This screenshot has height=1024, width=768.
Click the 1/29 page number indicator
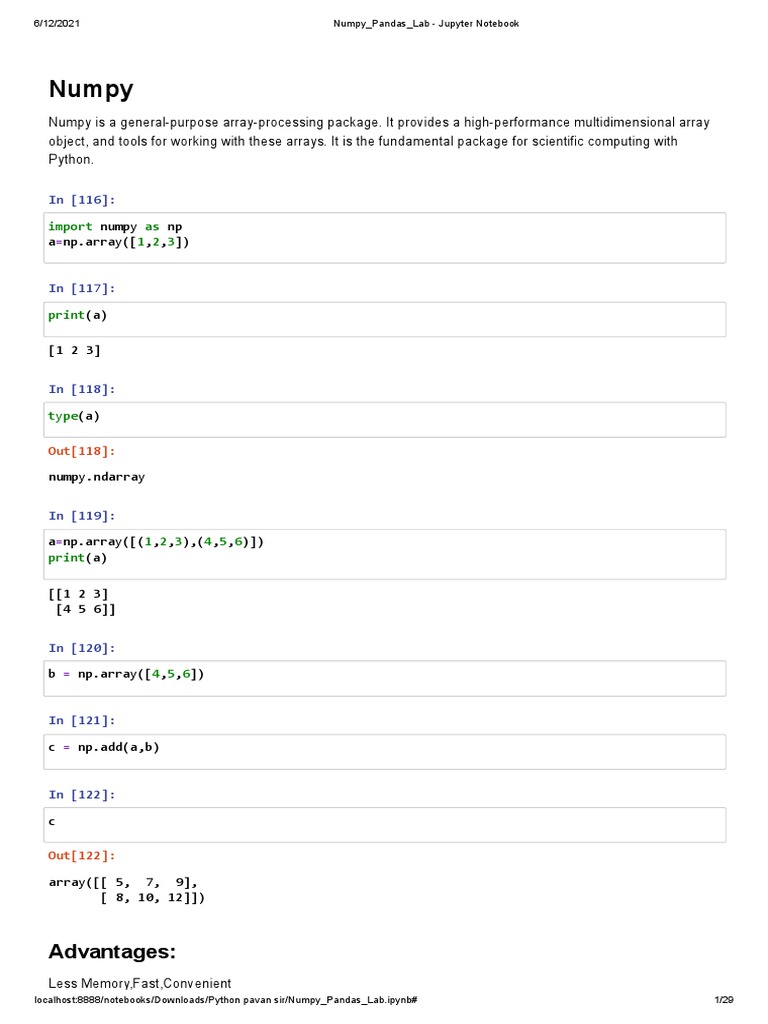[724, 1001]
